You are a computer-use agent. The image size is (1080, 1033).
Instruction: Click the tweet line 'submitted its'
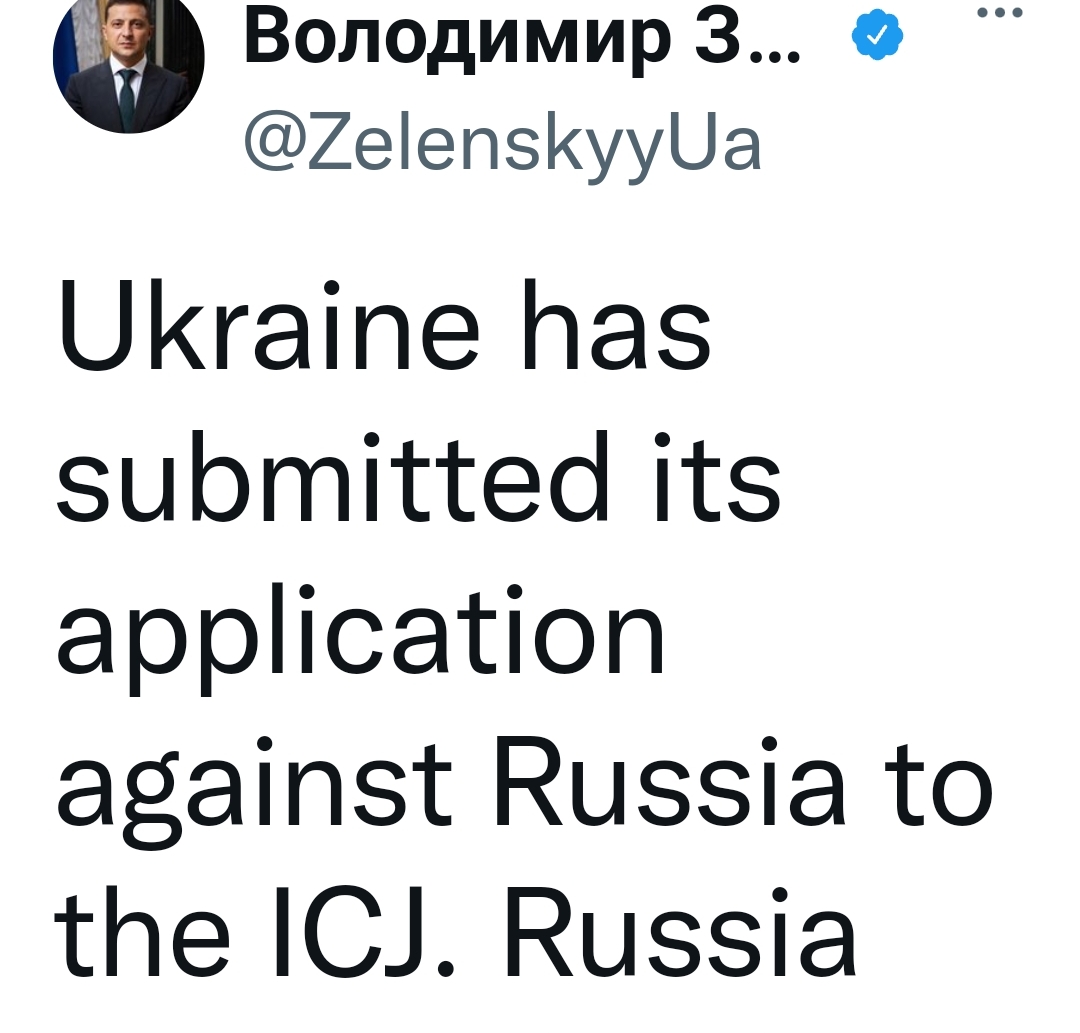[x=419, y=477]
